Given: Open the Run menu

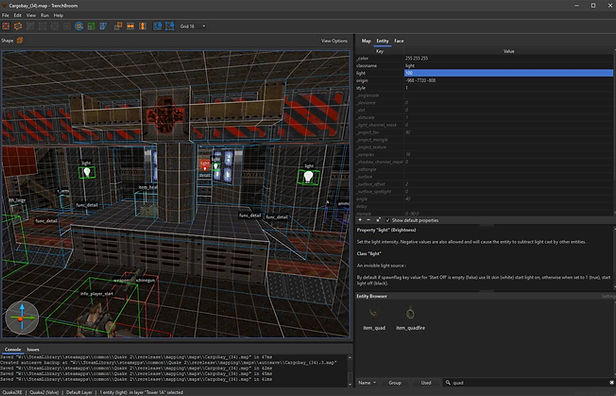Looking at the screenshot, I should 45,15.
